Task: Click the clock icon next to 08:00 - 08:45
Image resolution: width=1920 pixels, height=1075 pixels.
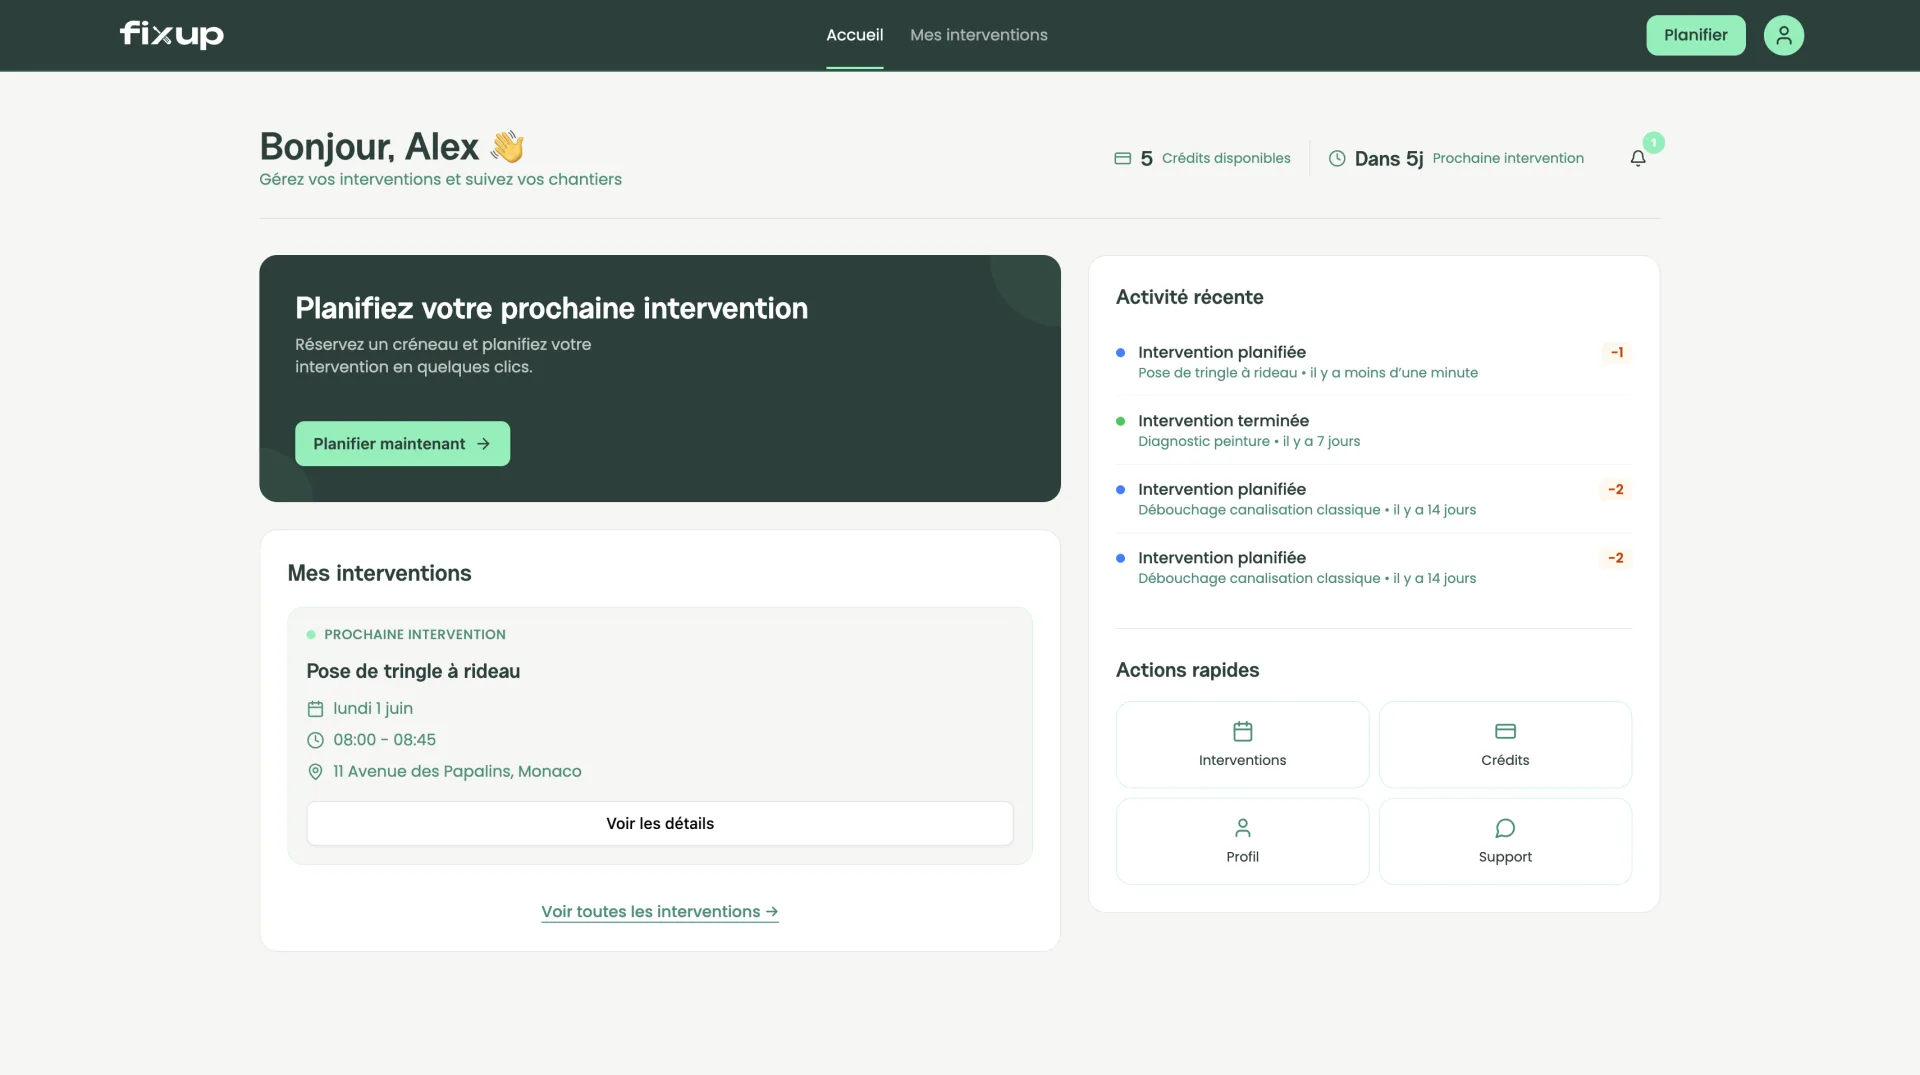Action: [315, 740]
